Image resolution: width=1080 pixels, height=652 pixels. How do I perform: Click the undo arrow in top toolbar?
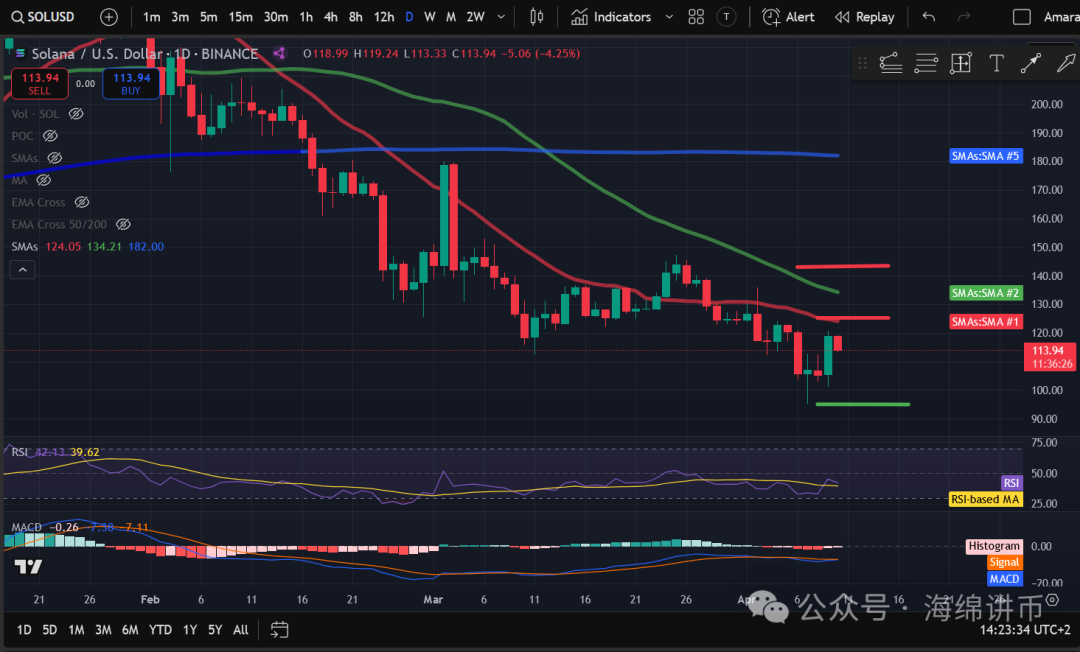pos(929,17)
